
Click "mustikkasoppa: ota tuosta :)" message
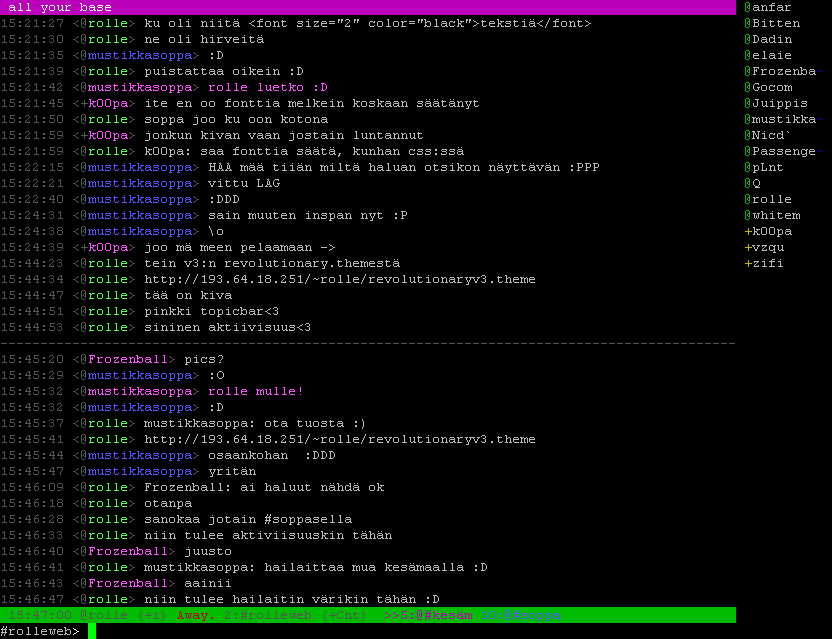[255, 423]
